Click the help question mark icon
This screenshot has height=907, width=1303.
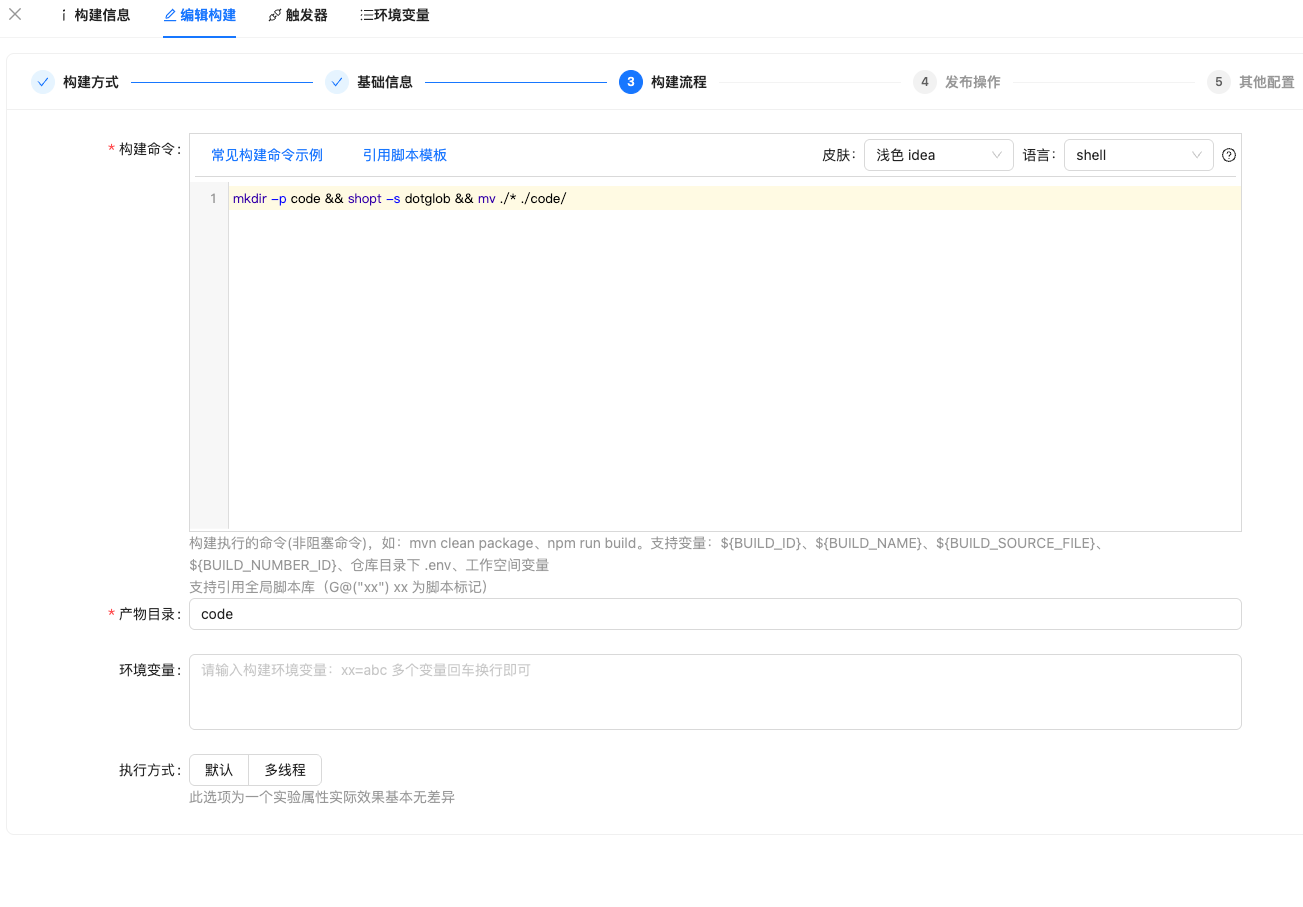(1230, 155)
